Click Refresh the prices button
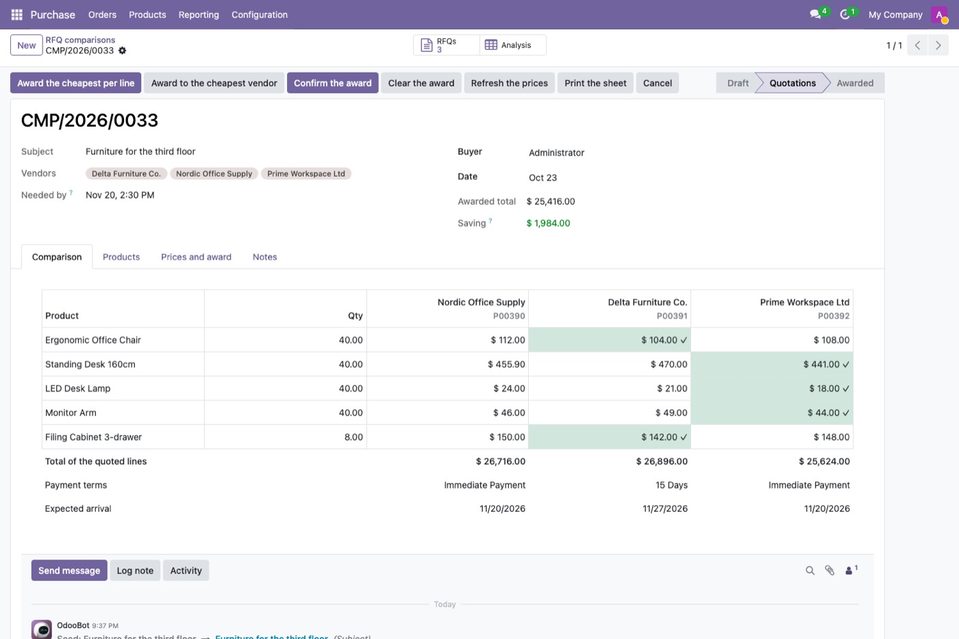This screenshot has width=959, height=639. tap(509, 83)
